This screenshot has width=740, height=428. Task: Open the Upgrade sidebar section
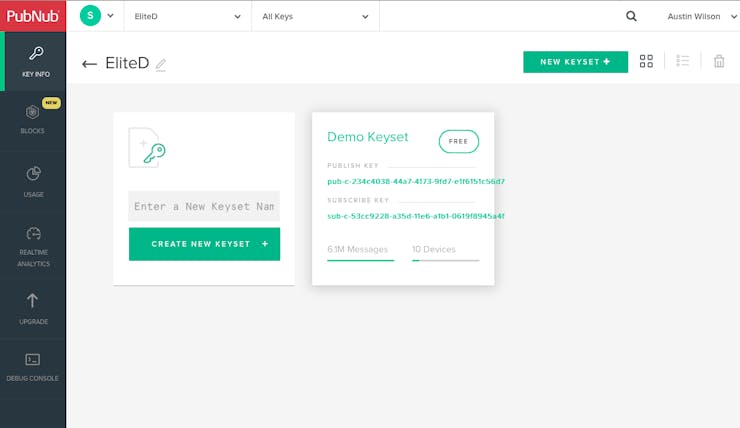33,309
